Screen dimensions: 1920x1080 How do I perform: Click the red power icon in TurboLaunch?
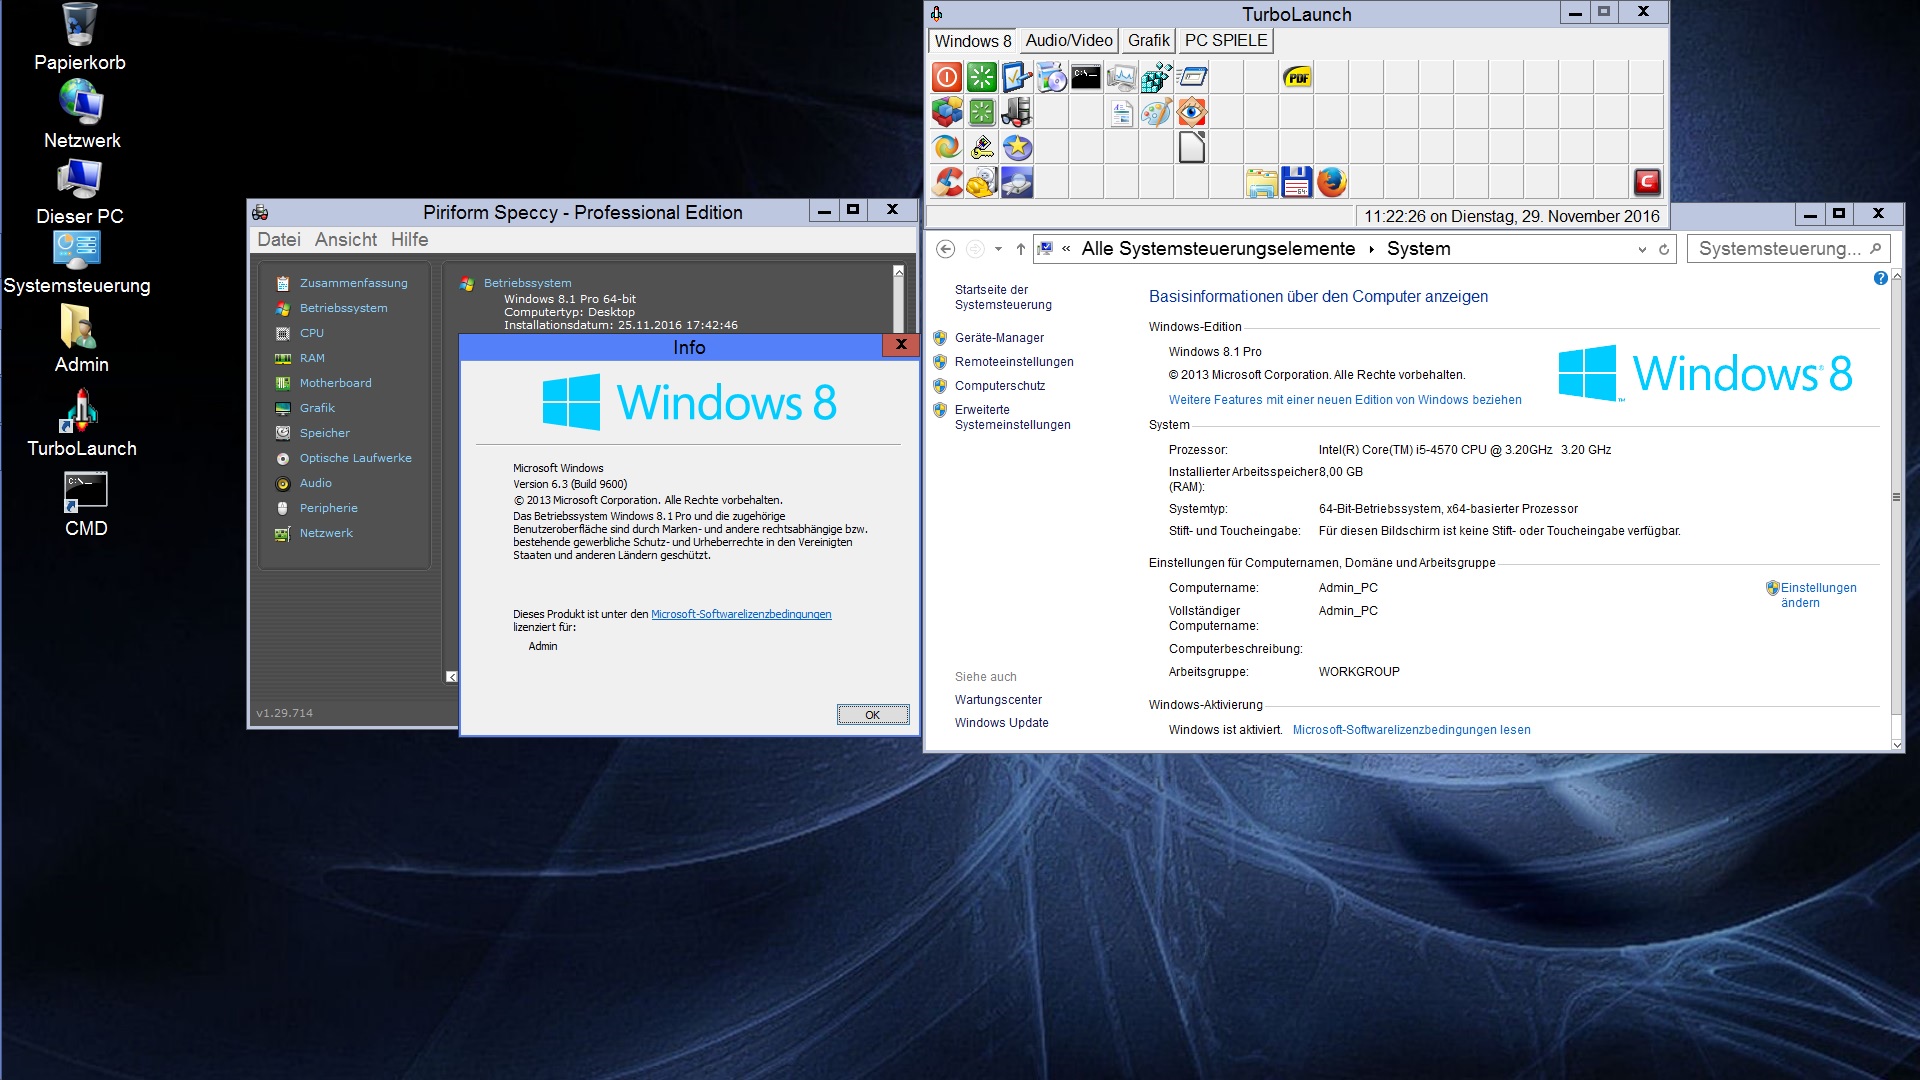pyautogui.click(x=947, y=77)
